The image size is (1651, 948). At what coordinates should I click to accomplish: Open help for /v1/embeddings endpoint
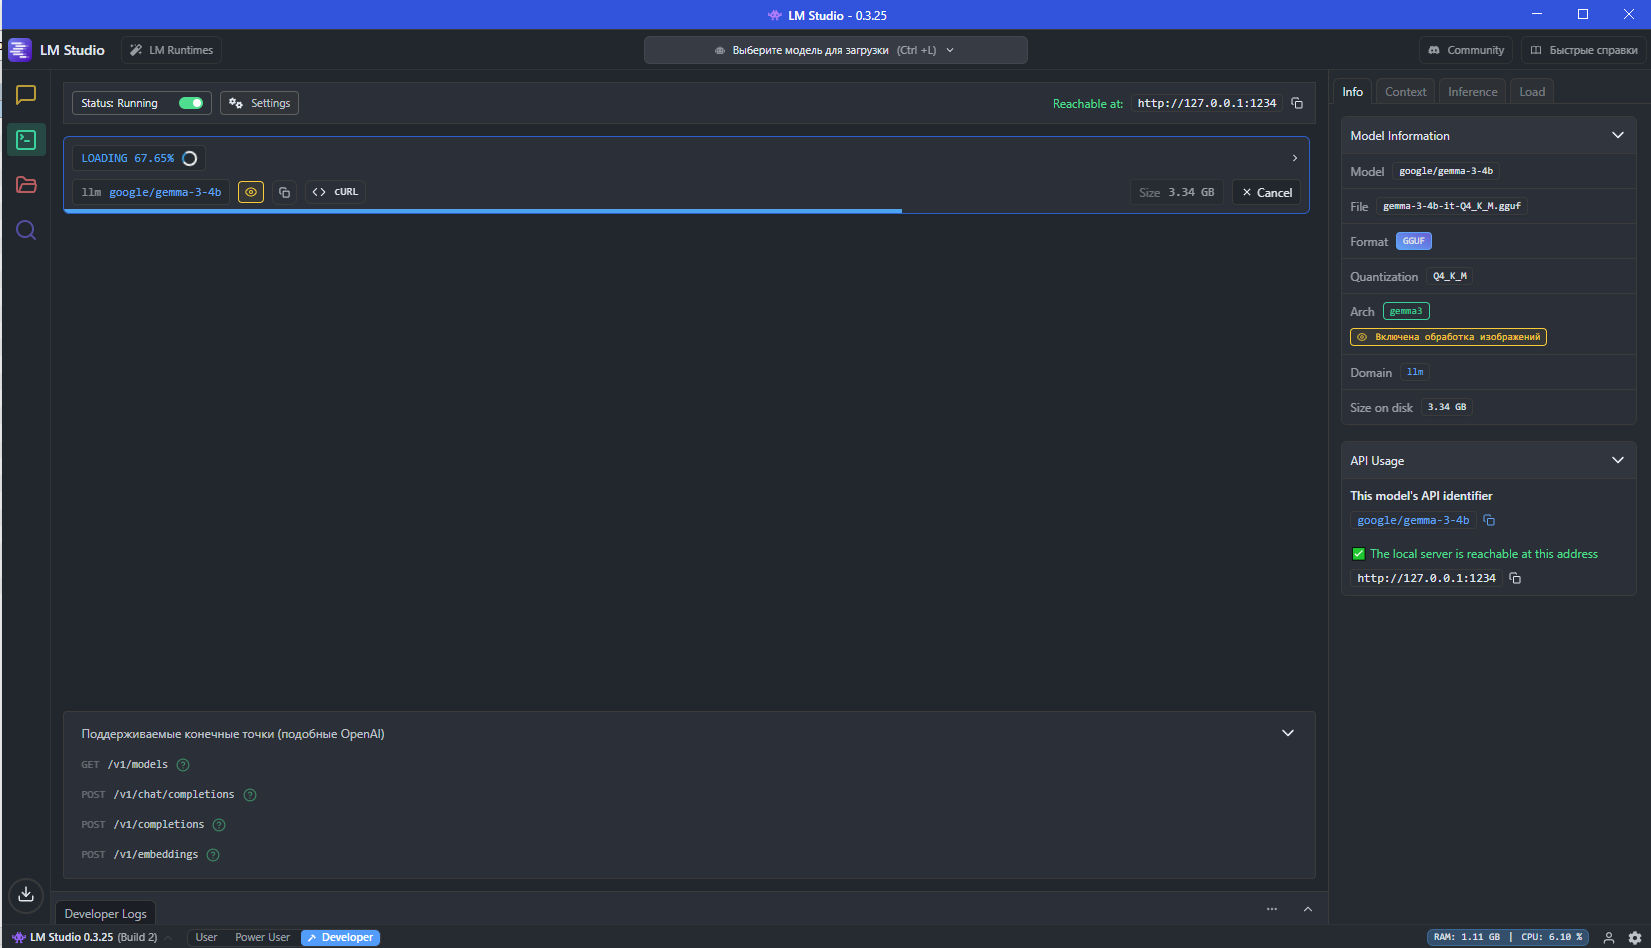(x=213, y=855)
